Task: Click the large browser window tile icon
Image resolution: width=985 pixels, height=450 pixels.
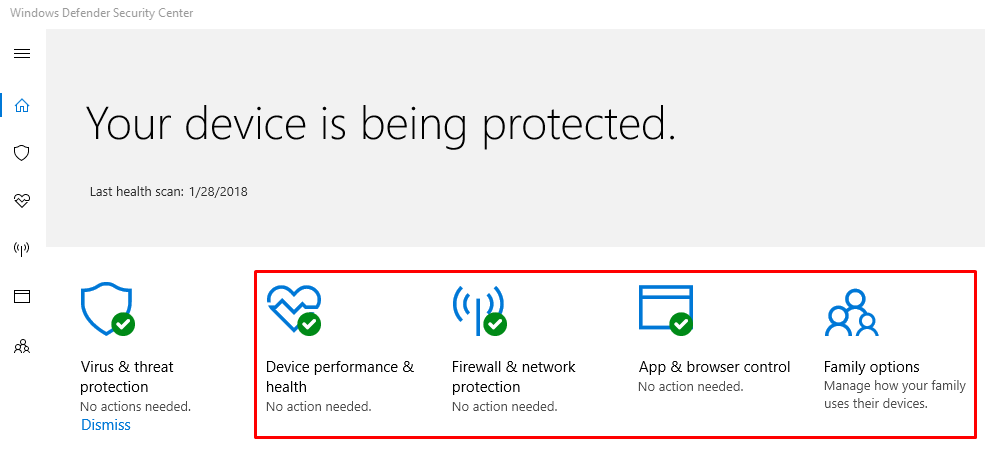Action: pos(666,309)
